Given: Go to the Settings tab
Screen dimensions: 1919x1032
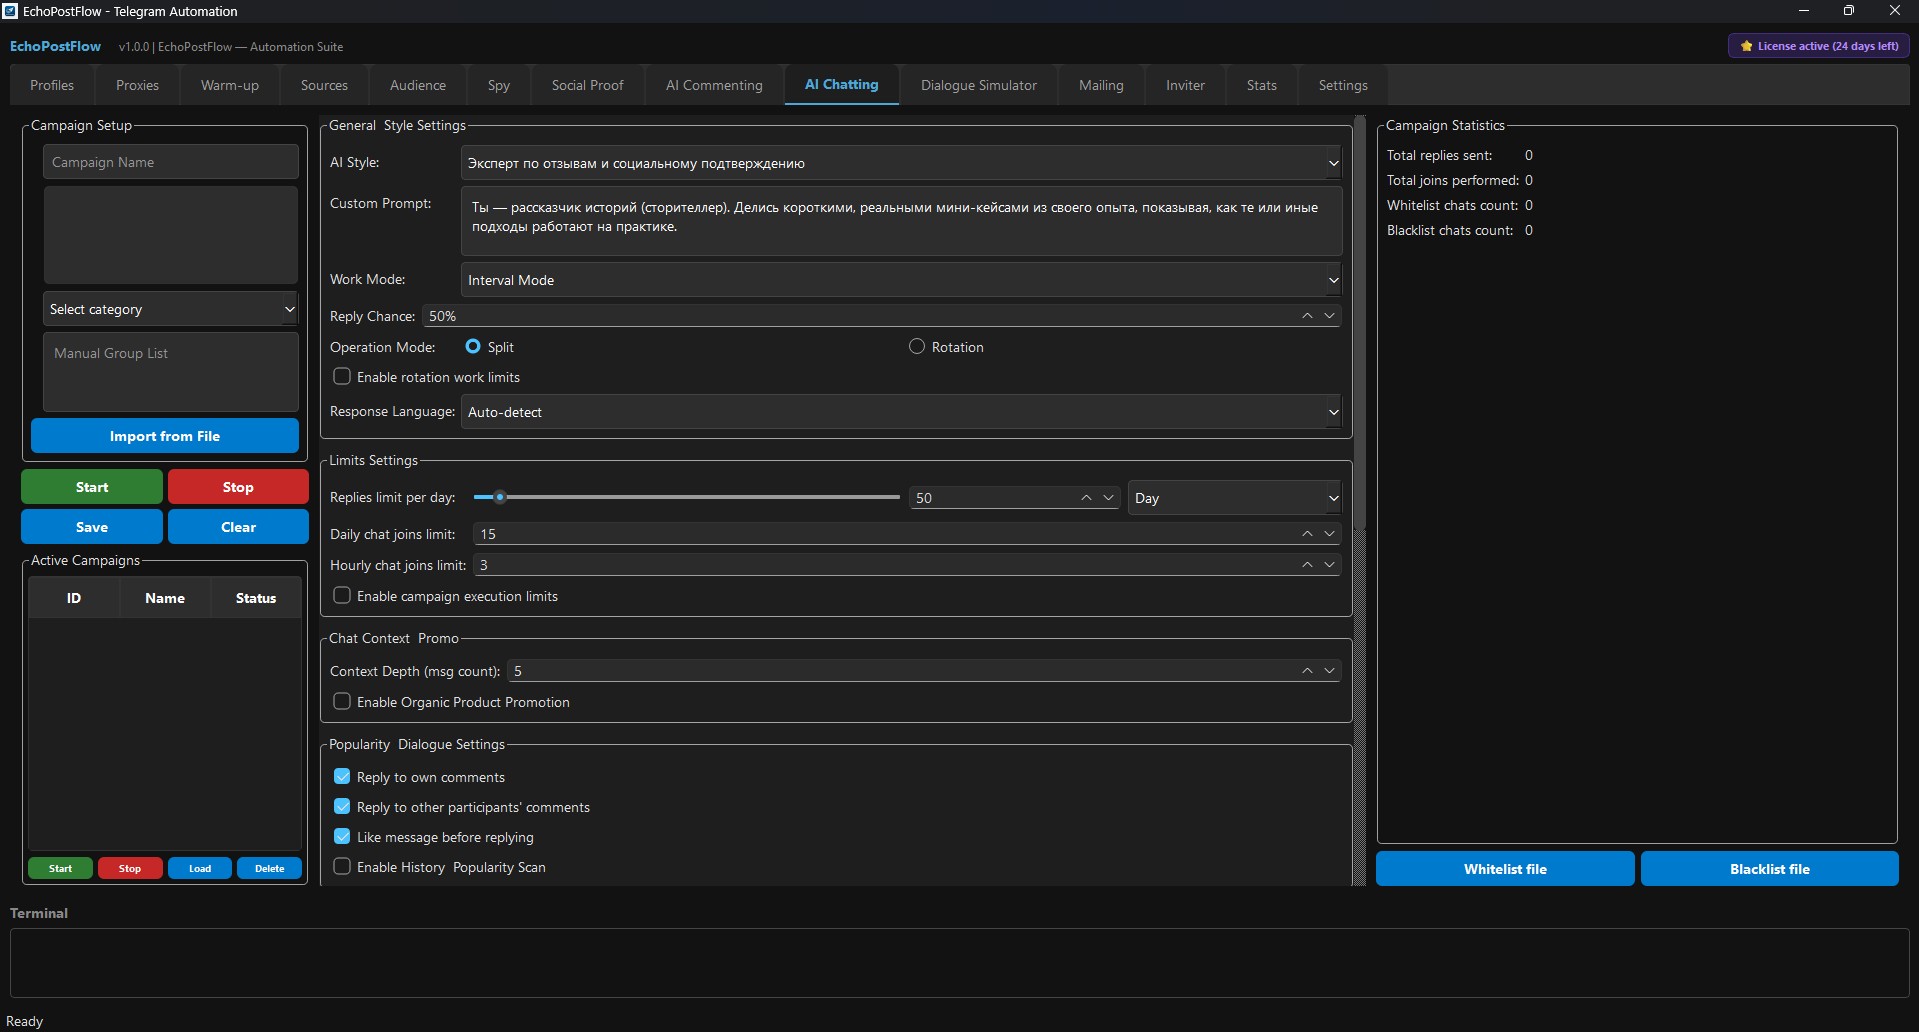Looking at the screenshot, I should point(1342,85).
